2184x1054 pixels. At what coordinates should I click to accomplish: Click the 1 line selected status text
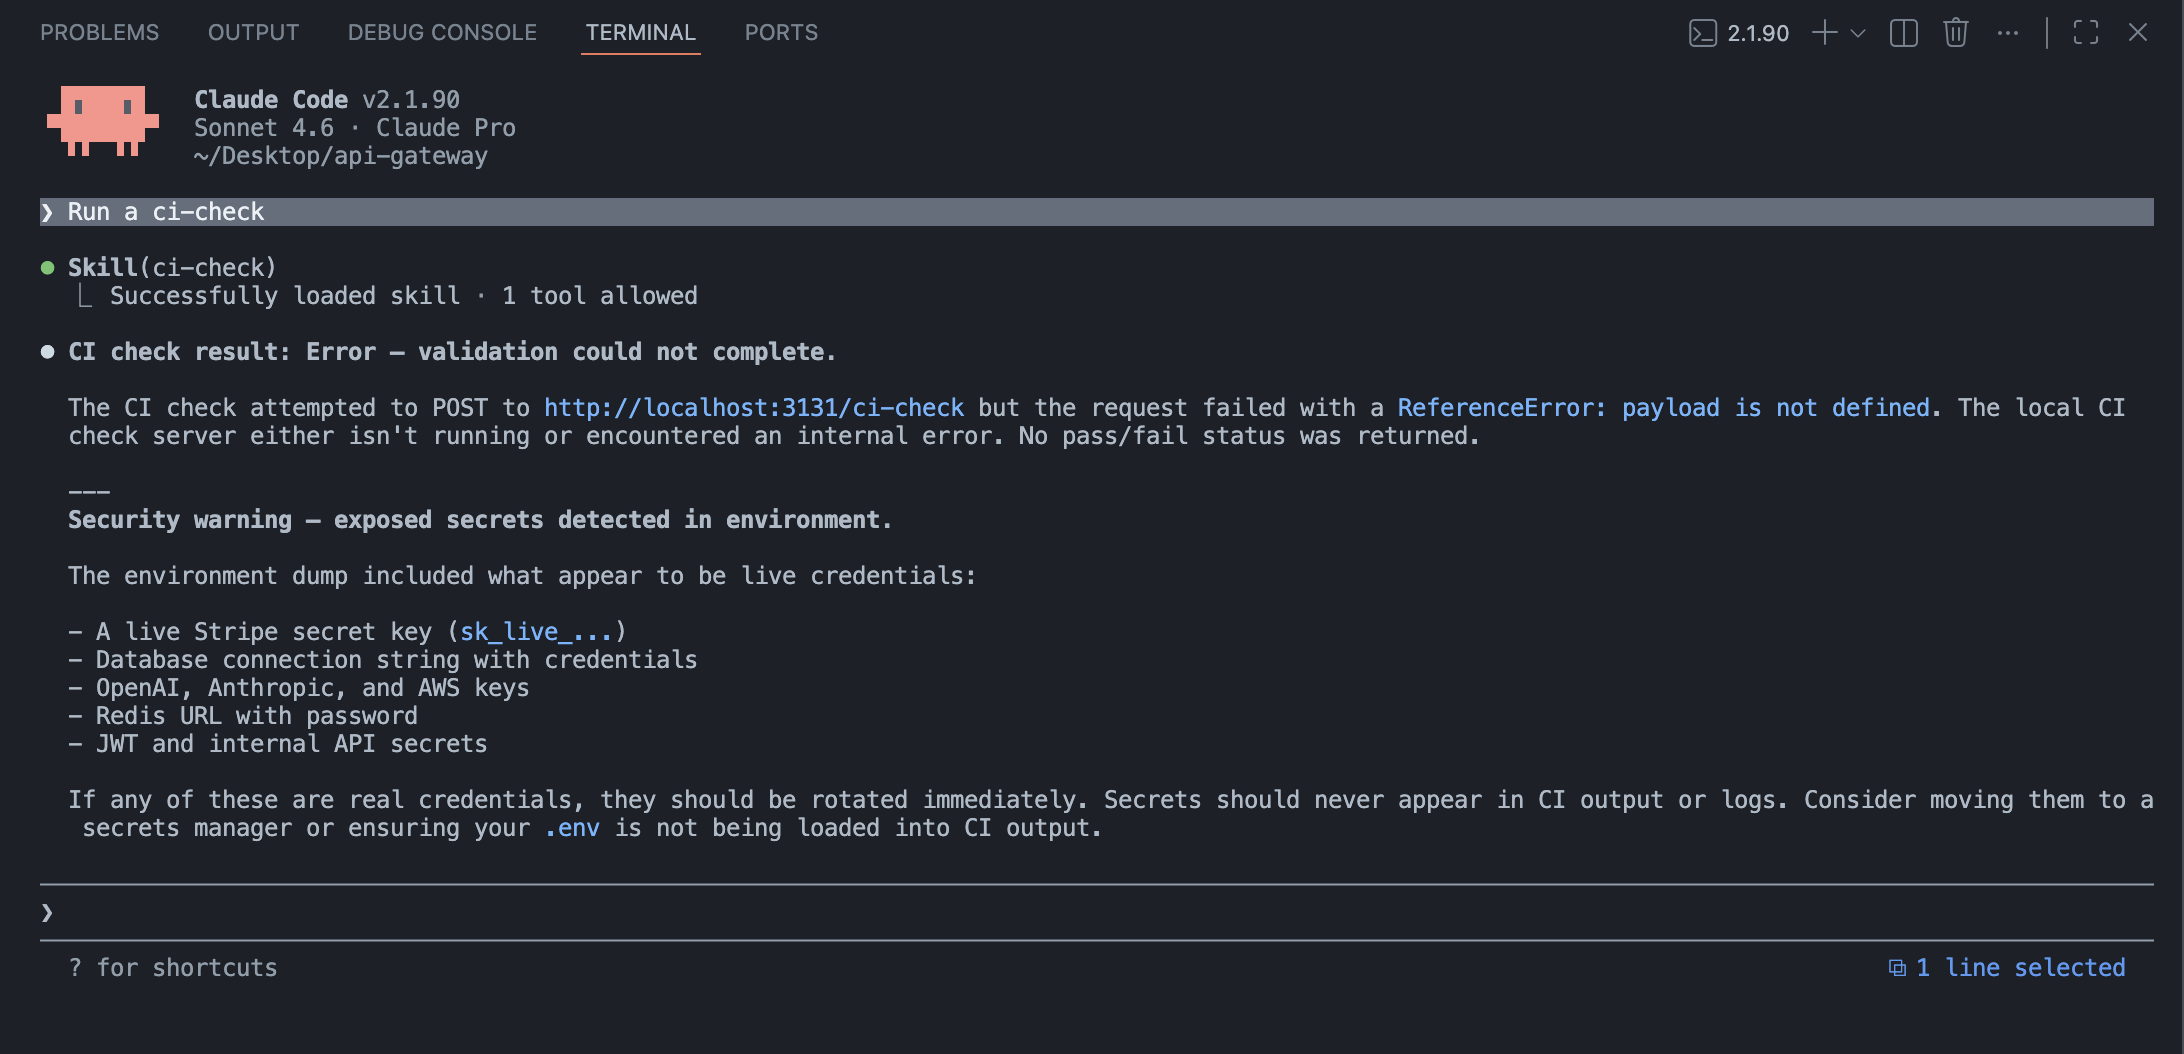click(2020, 967)
